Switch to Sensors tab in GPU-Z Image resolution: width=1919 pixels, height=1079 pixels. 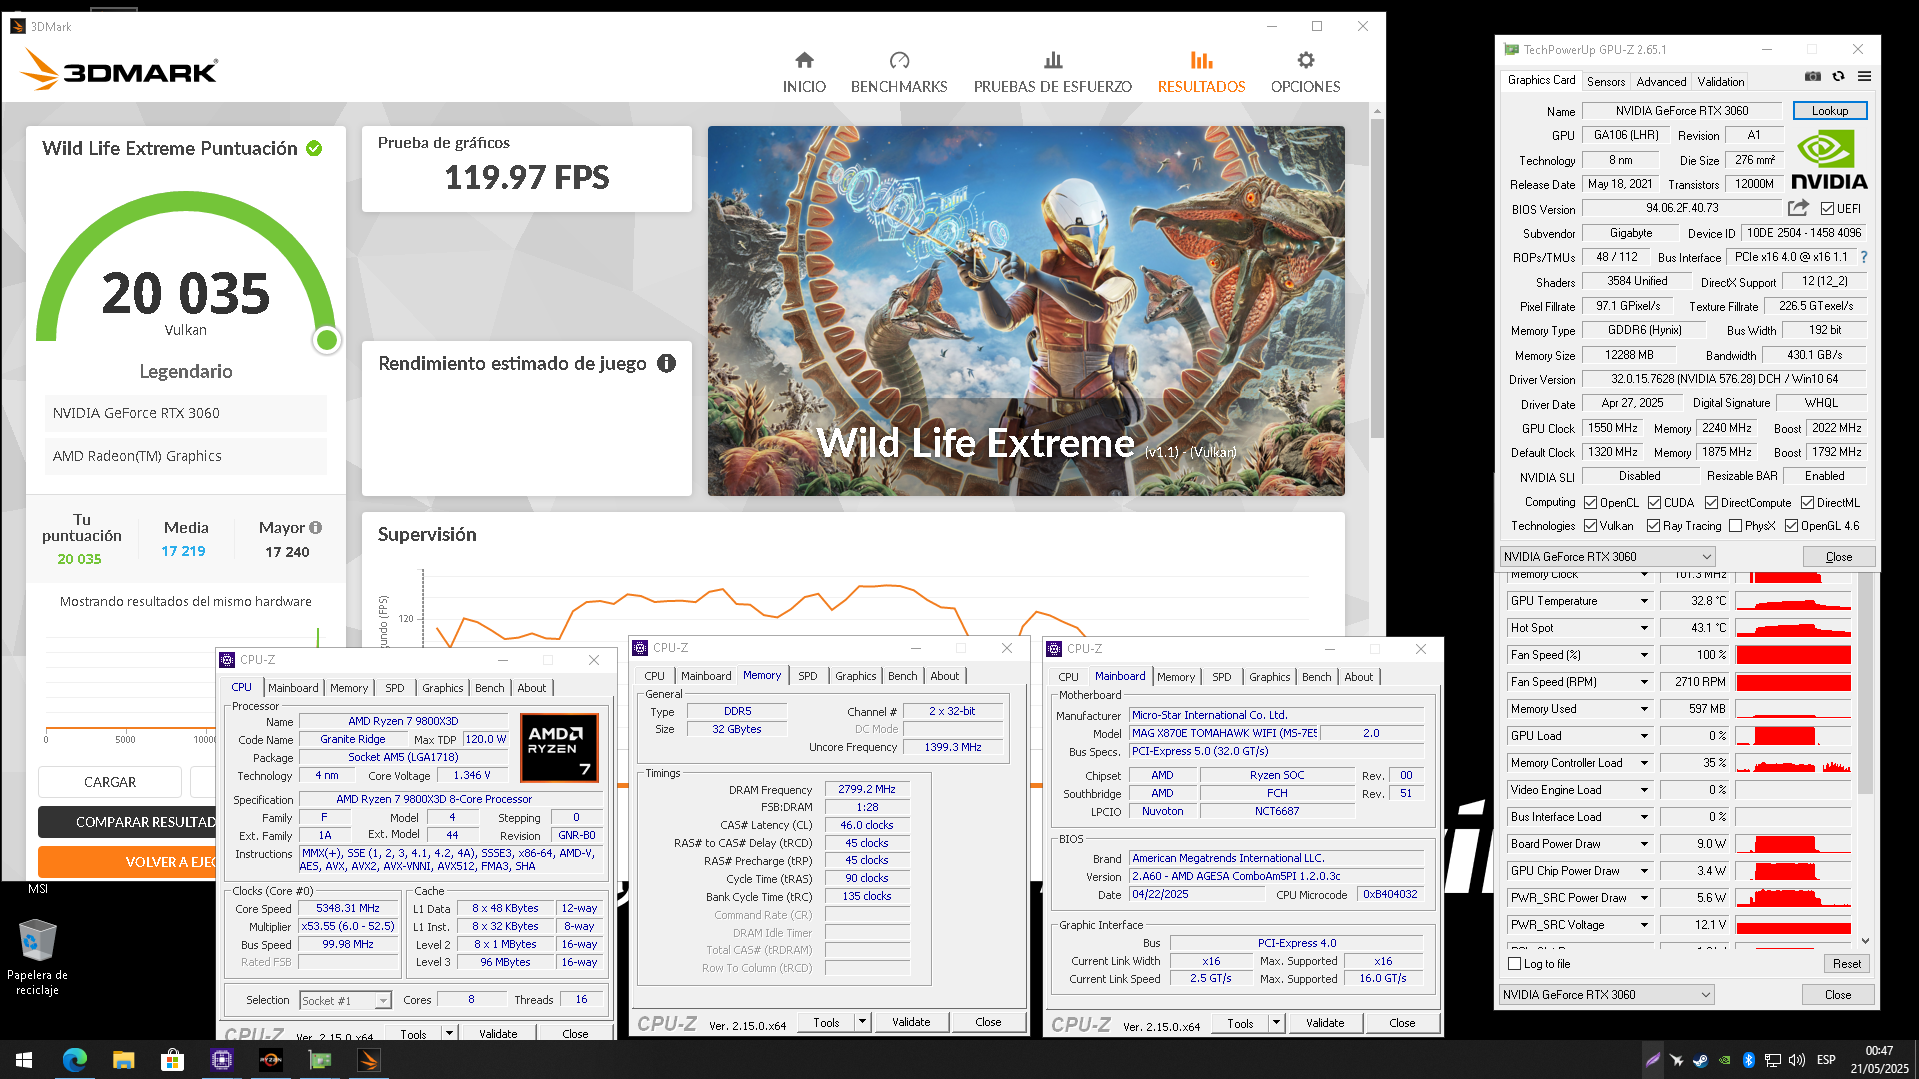(1606, 82)
